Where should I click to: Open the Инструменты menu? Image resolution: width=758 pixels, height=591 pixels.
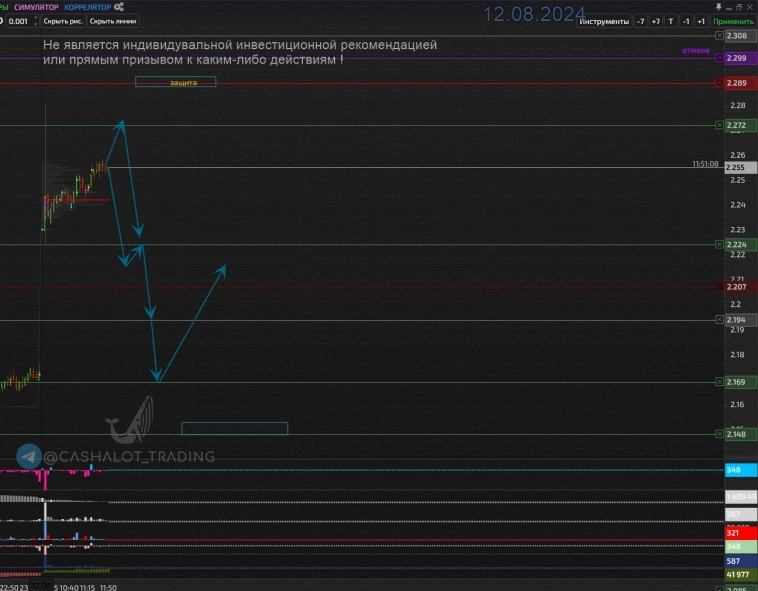[x=604, y=21]
